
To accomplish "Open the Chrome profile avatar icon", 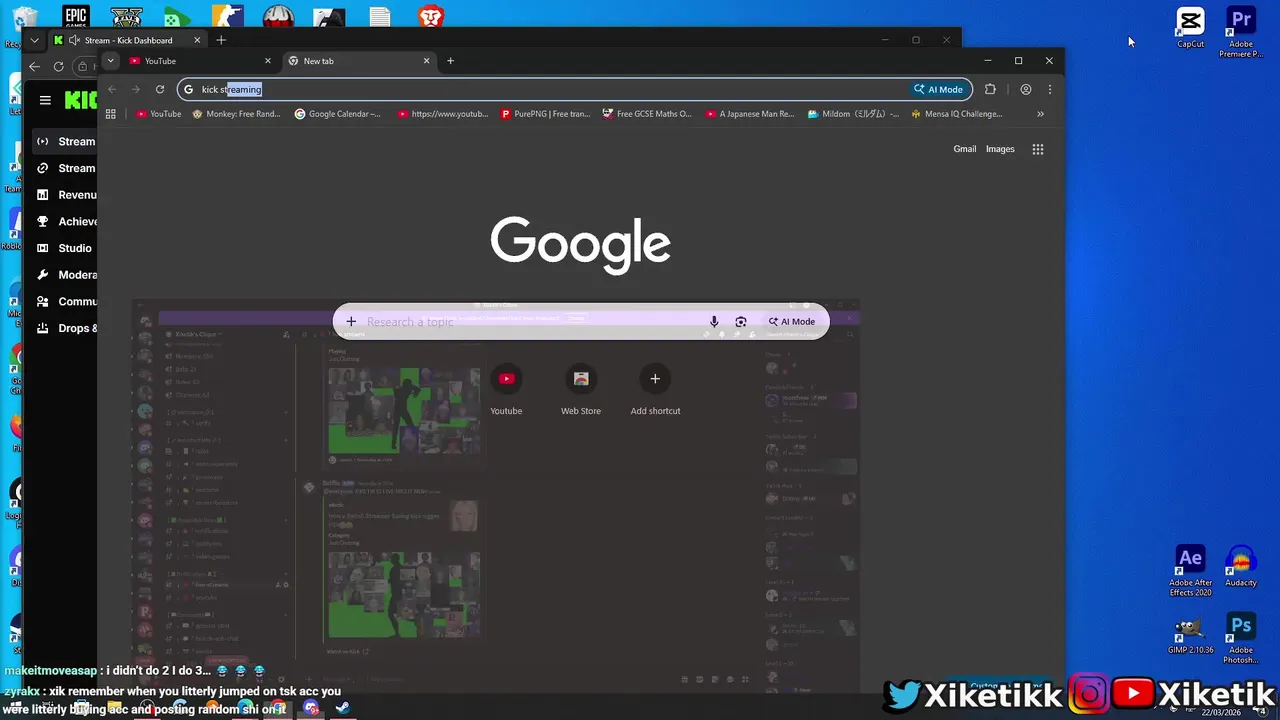I will 1026,89.
